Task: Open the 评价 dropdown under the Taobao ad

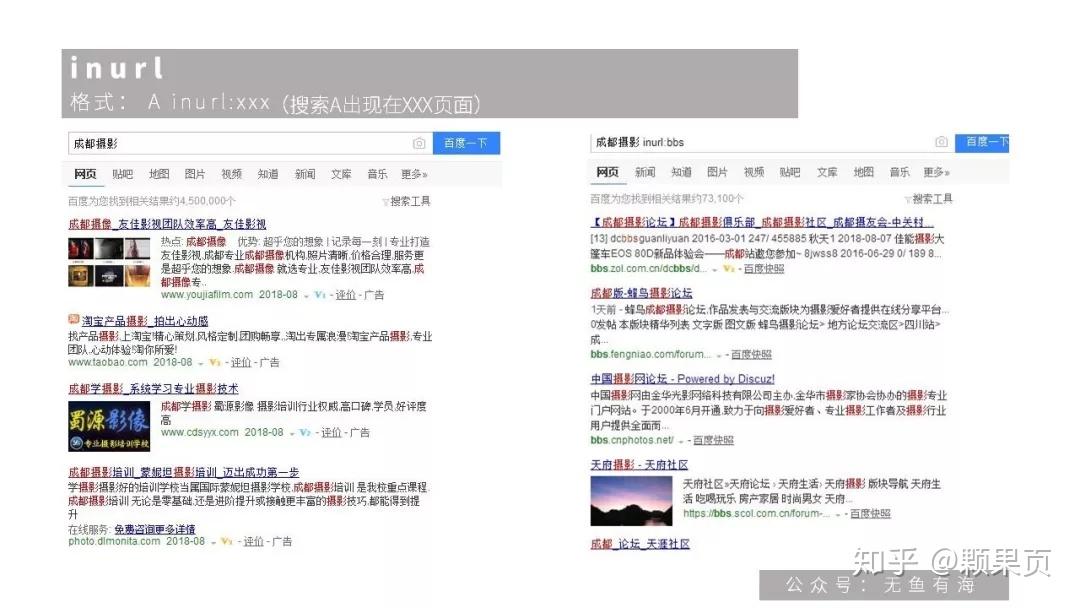Action: tap(241, 361)
